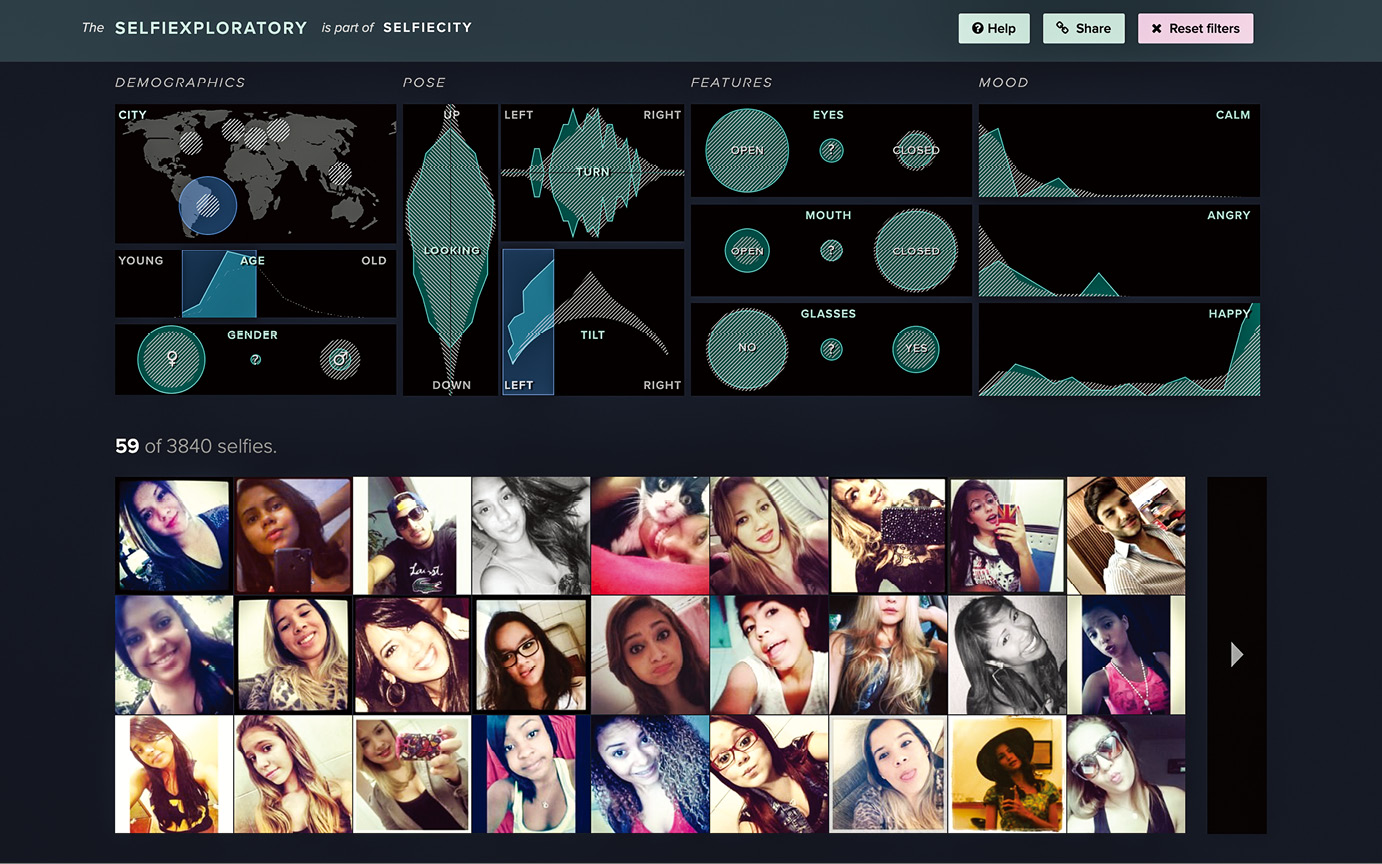Screen dimensions: 1382x864
Task: Click the Looking up/down pose chart
Action: [451, 250]
